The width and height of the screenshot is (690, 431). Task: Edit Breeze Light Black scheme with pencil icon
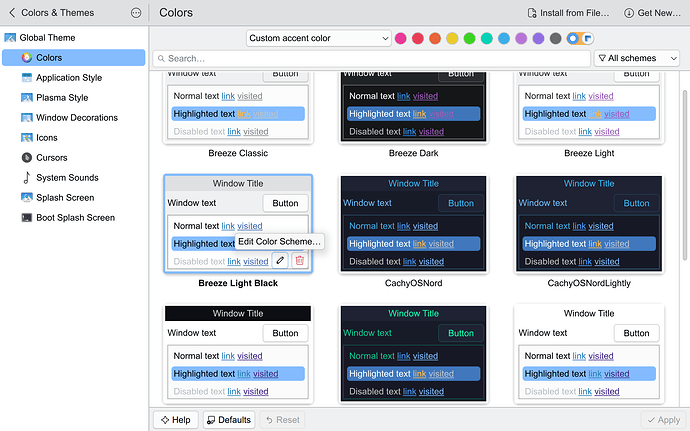coord(280,260)
